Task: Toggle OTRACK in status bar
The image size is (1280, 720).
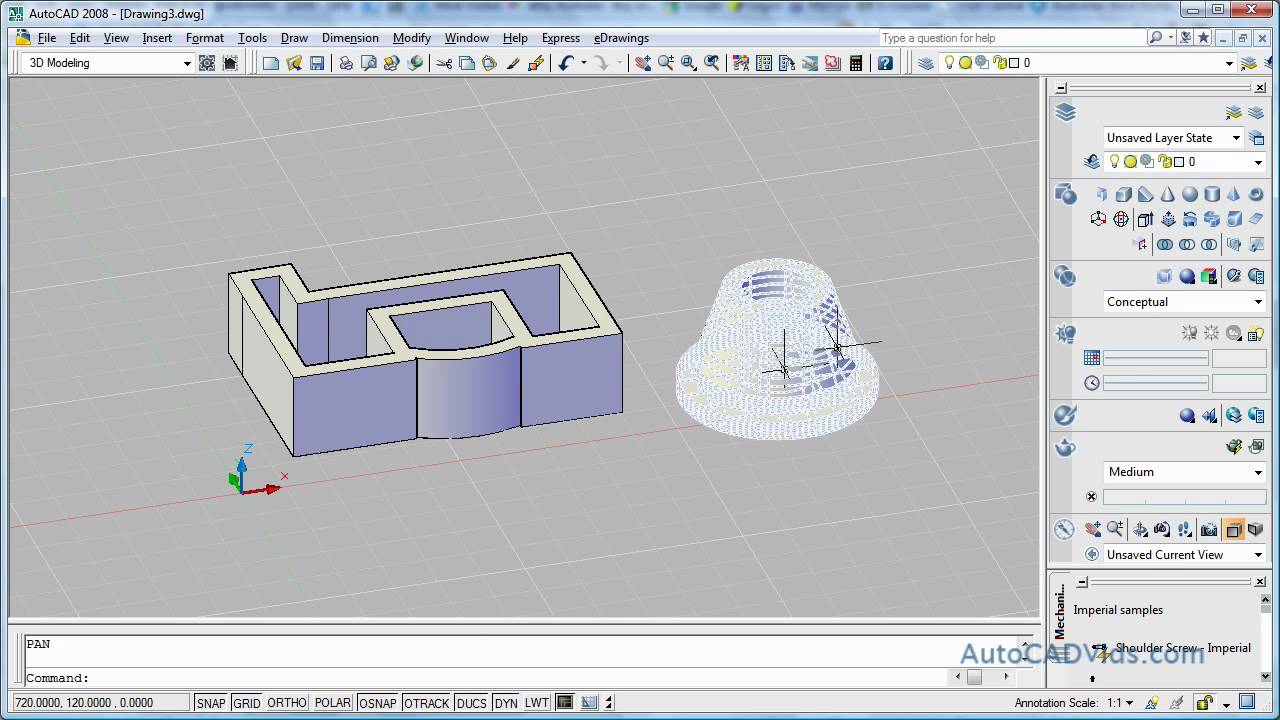Action: [427, 703]
